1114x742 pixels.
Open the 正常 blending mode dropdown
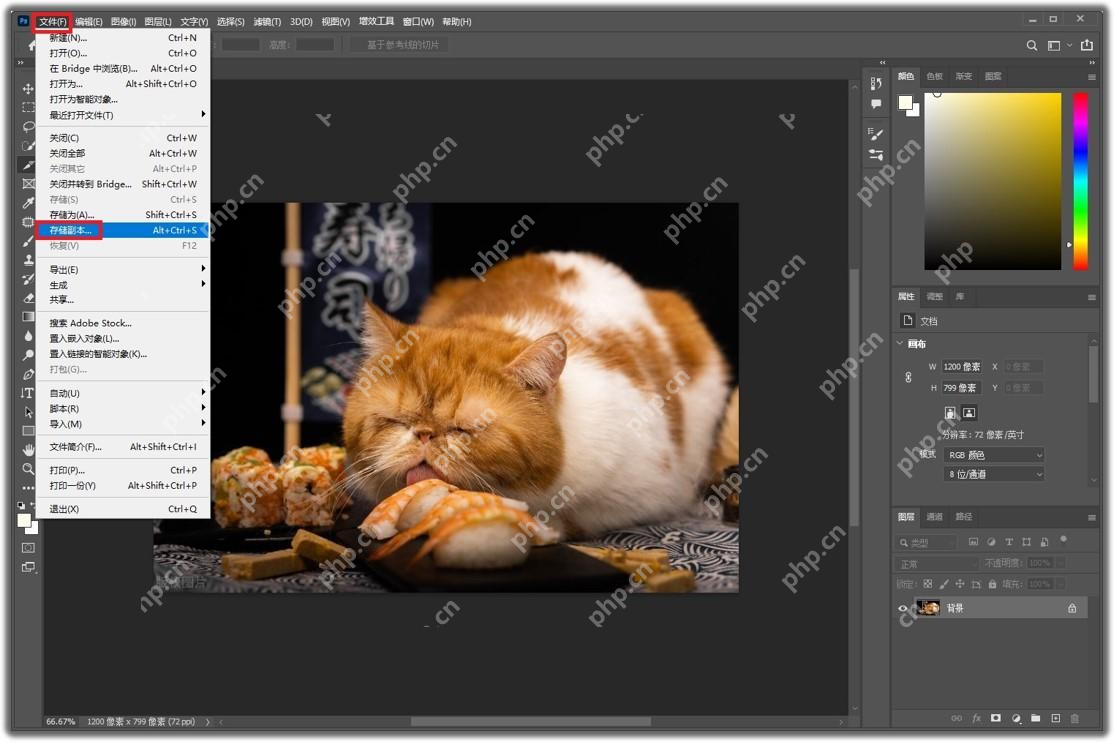coord(937,562)
